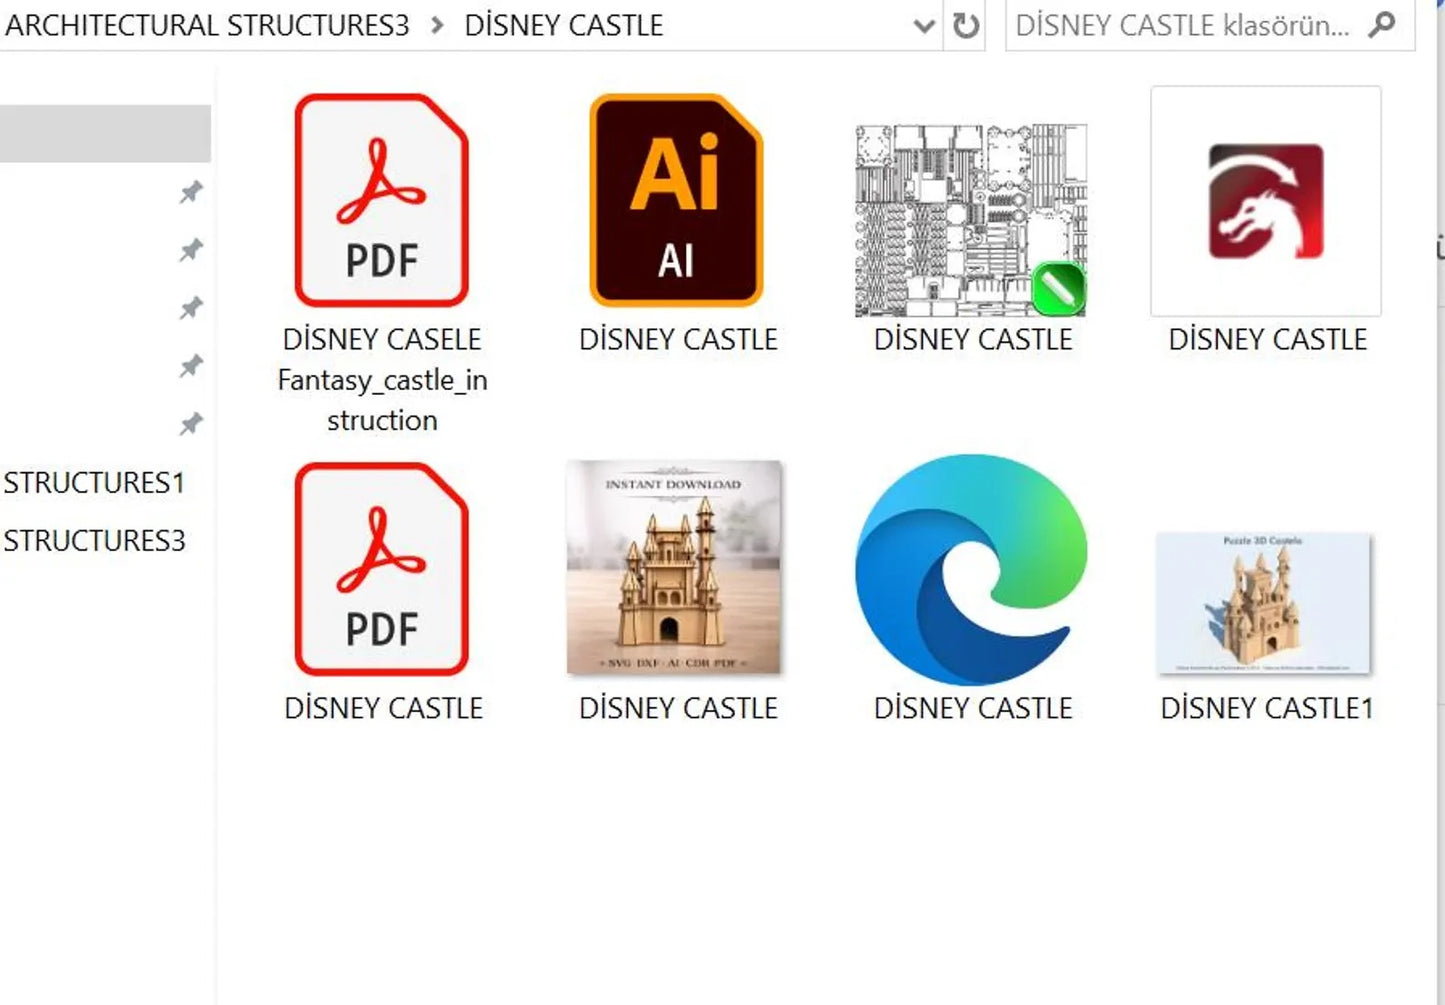Select the DİSNEY CASTLE1 Puzzle 3D thumbnail
Image resolution: width=1445 pixels, height=1005 pixels.
pyautogui.click(x=1264, y=603)
